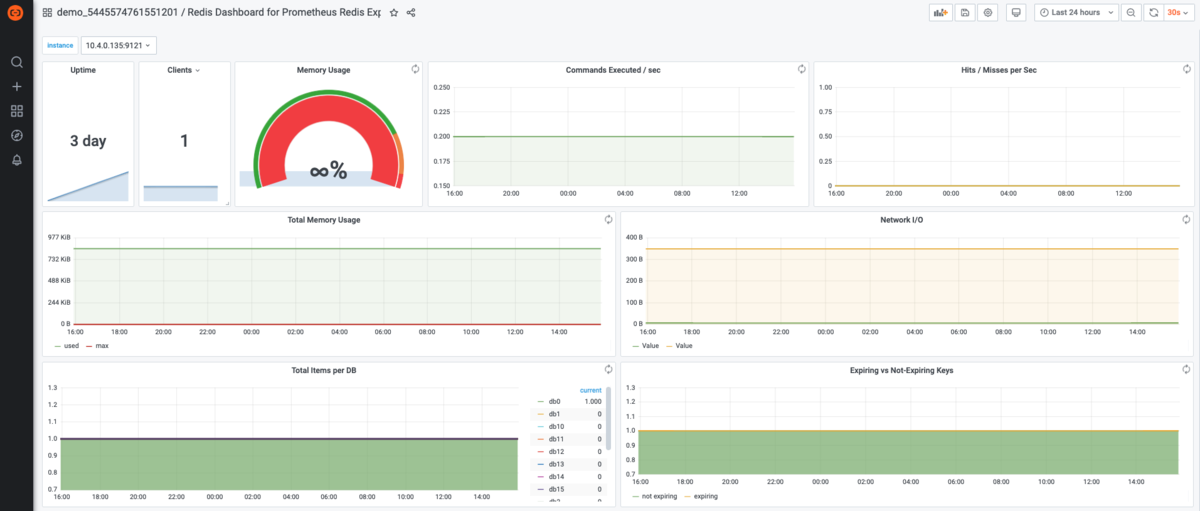Click the dashboard grid icon beside the title
The width and height of the screenshot is (1200, 511).
tap(47, 13)
